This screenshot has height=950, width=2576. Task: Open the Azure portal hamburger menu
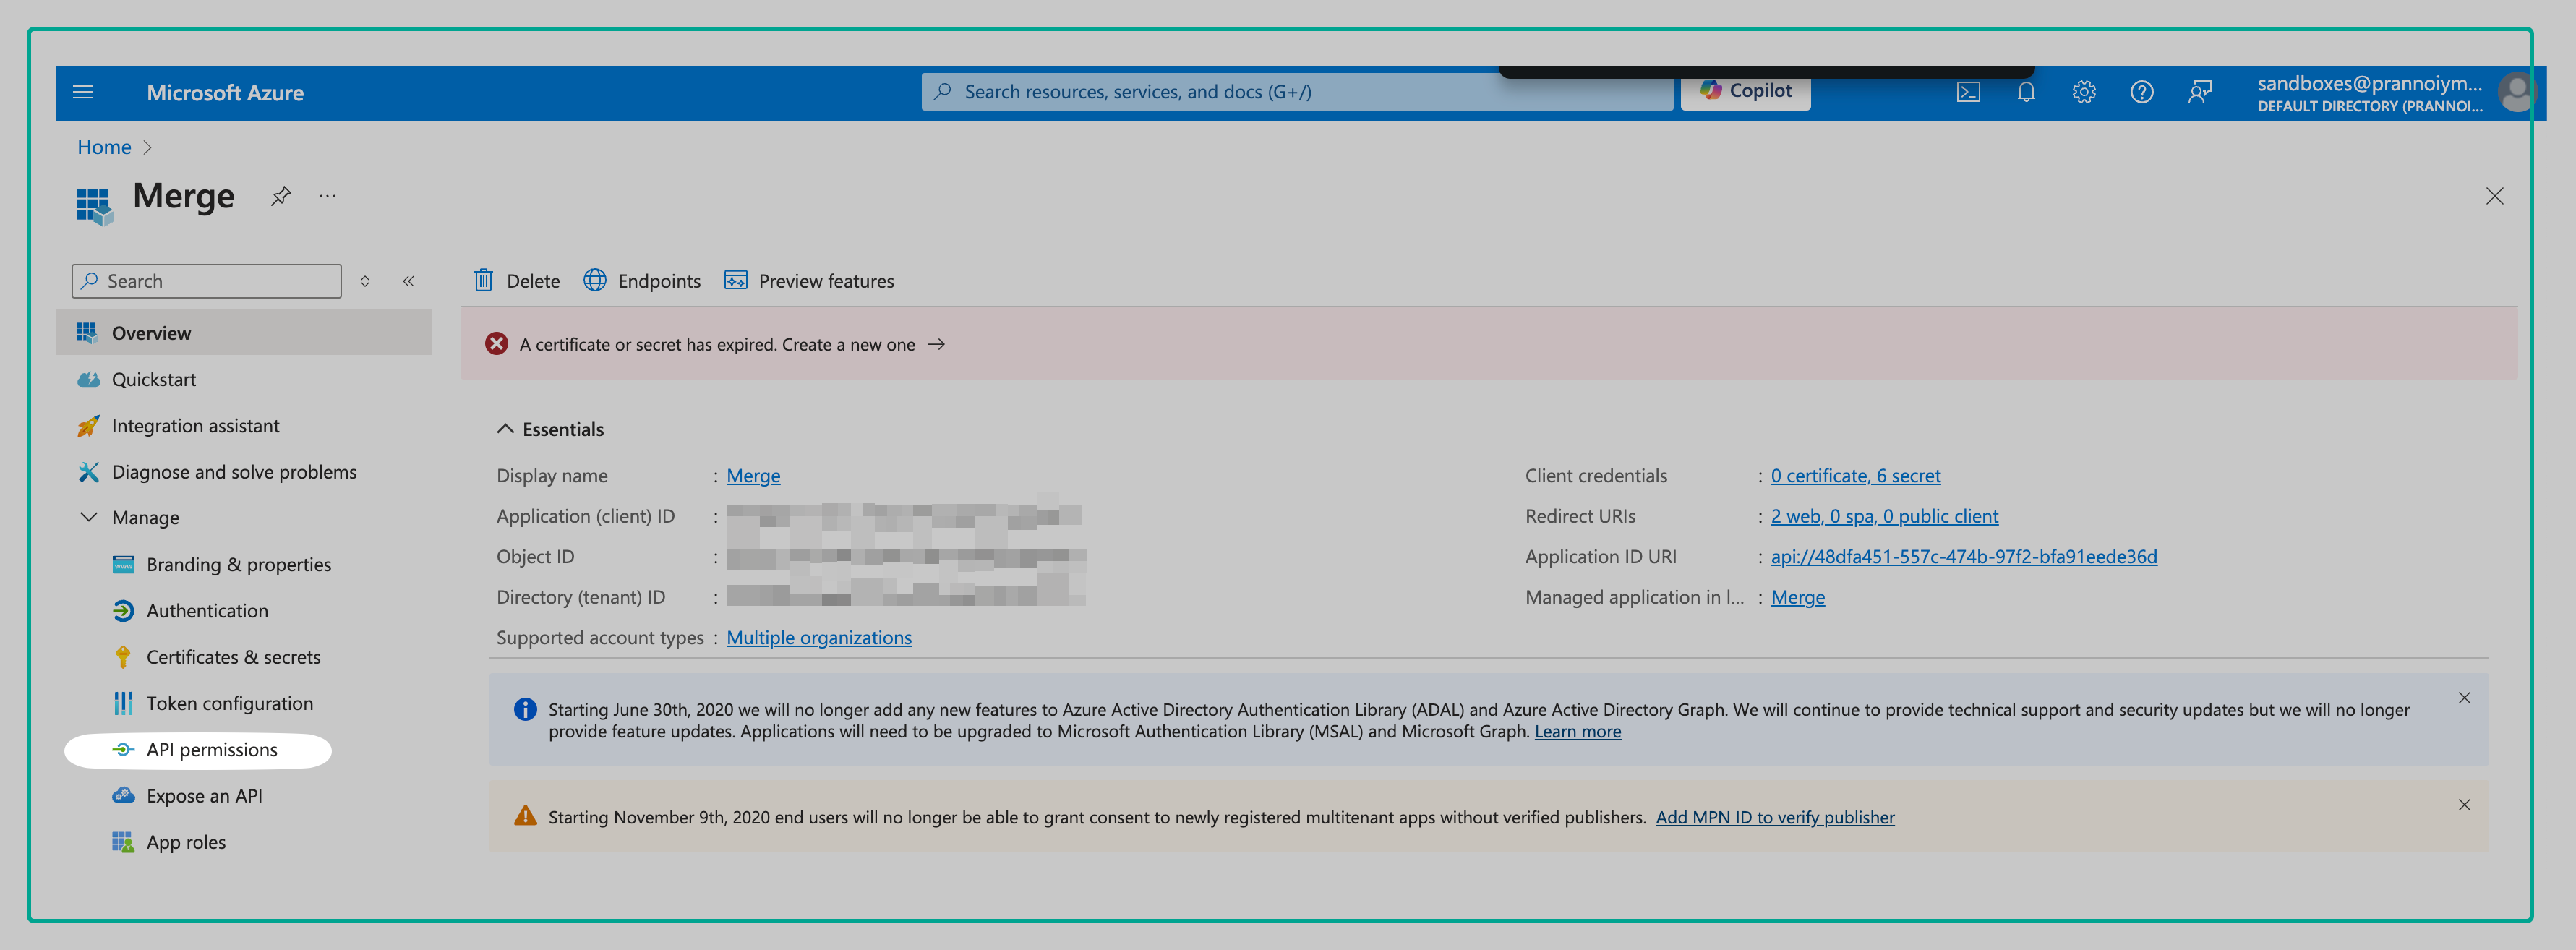(83, 92)
